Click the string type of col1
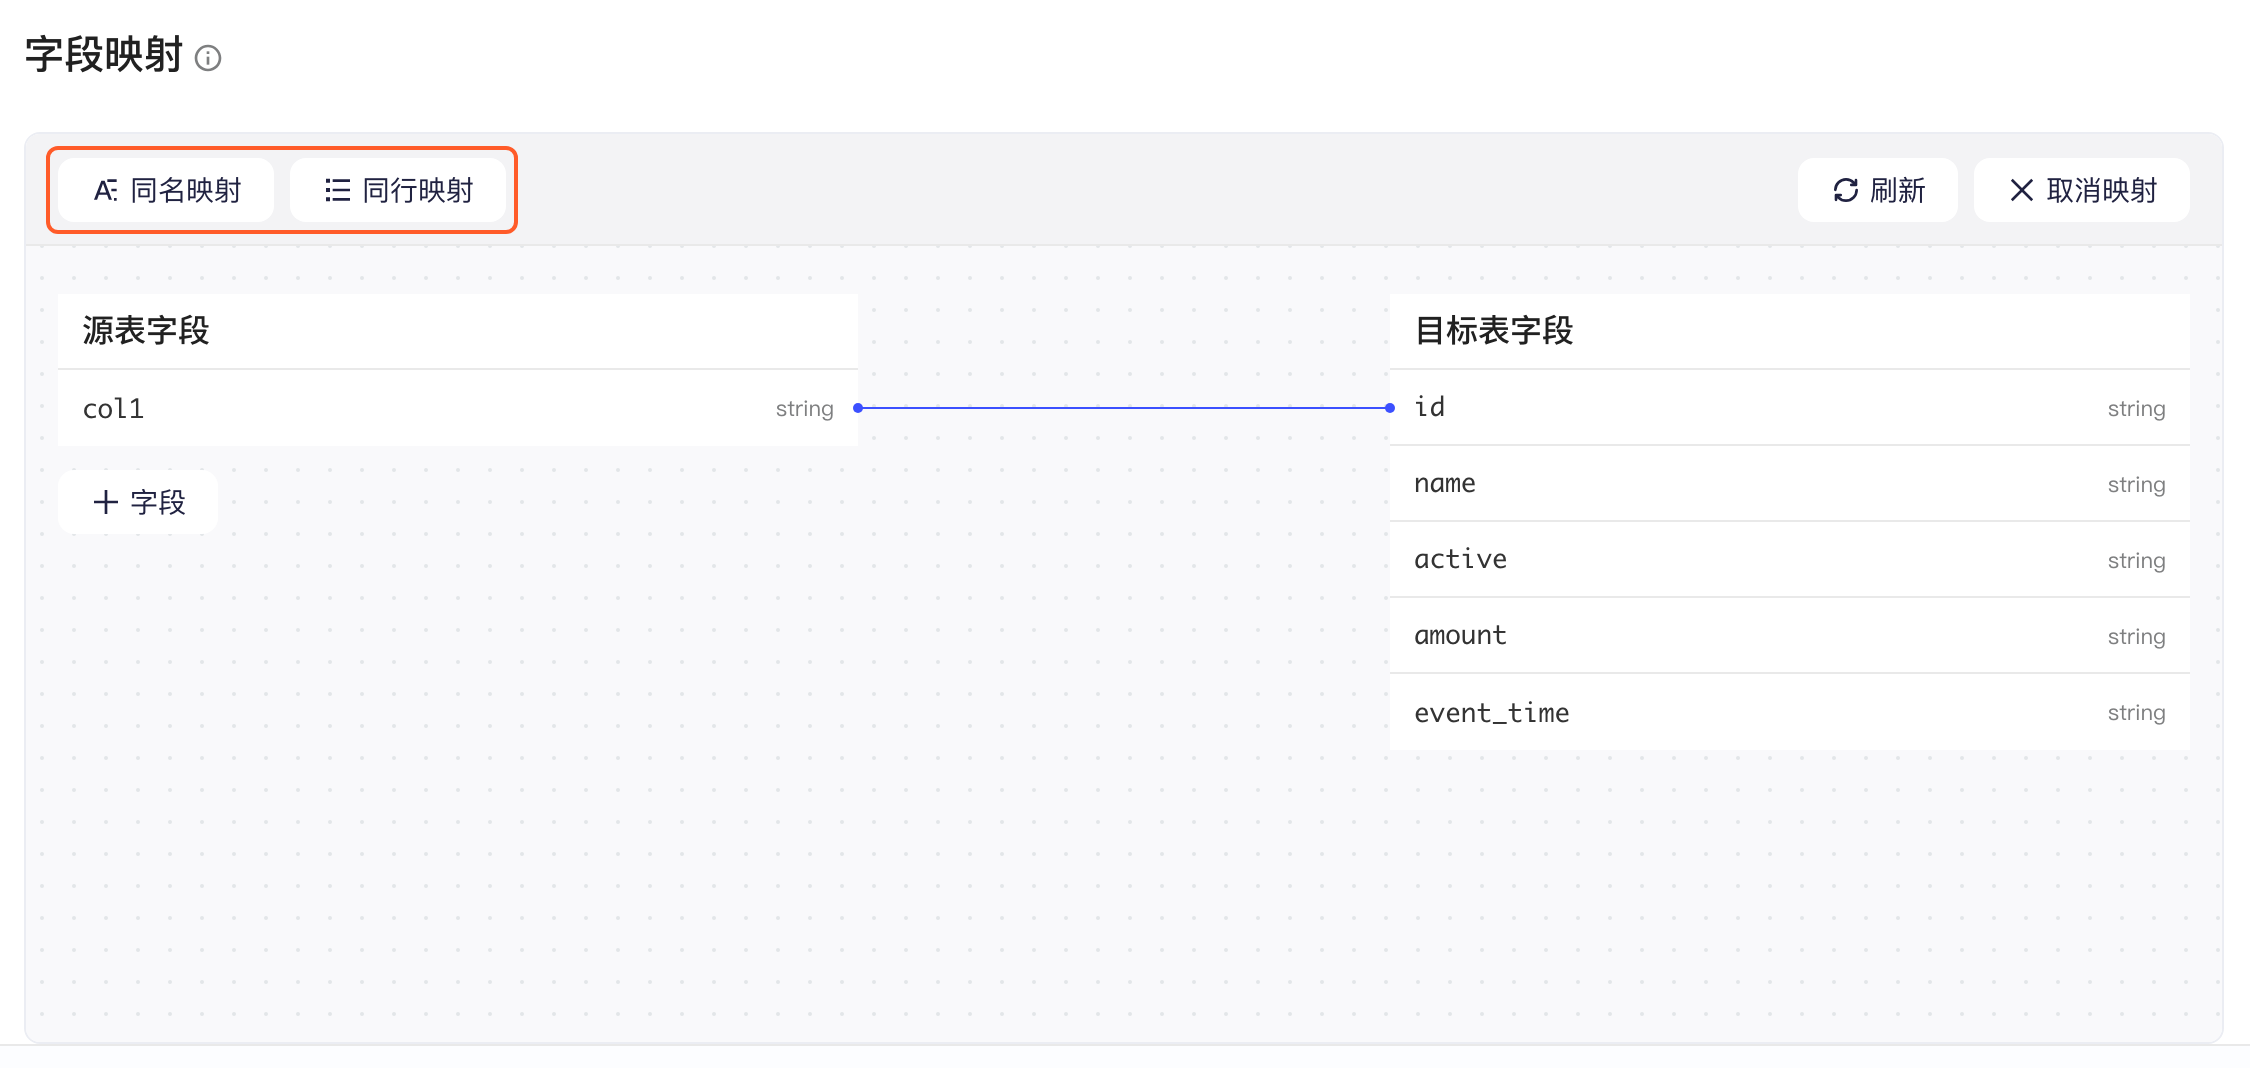2250x1068 pixels. 804,409
